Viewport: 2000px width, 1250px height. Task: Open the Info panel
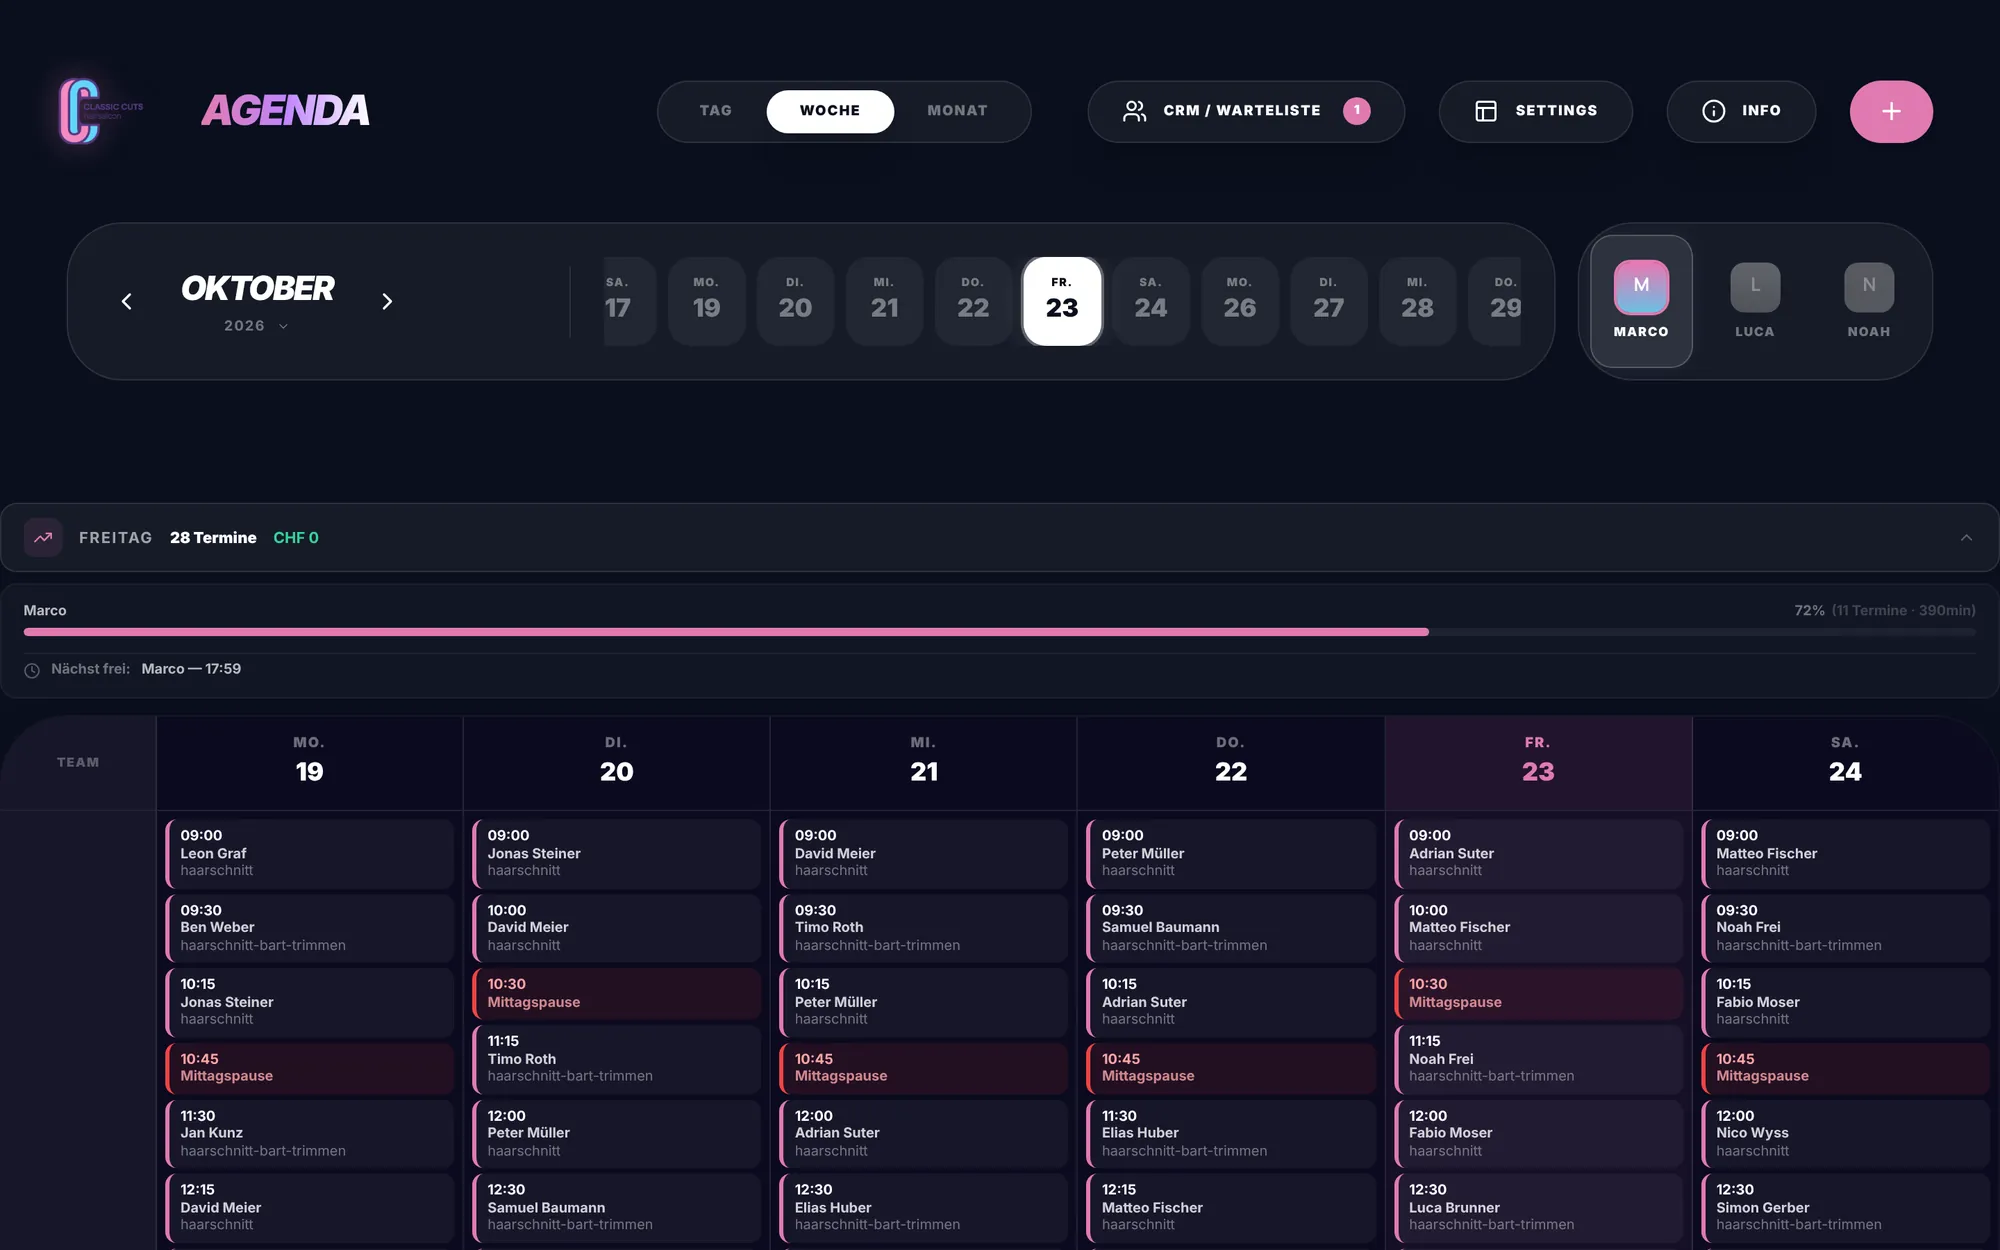[1741, 111]
